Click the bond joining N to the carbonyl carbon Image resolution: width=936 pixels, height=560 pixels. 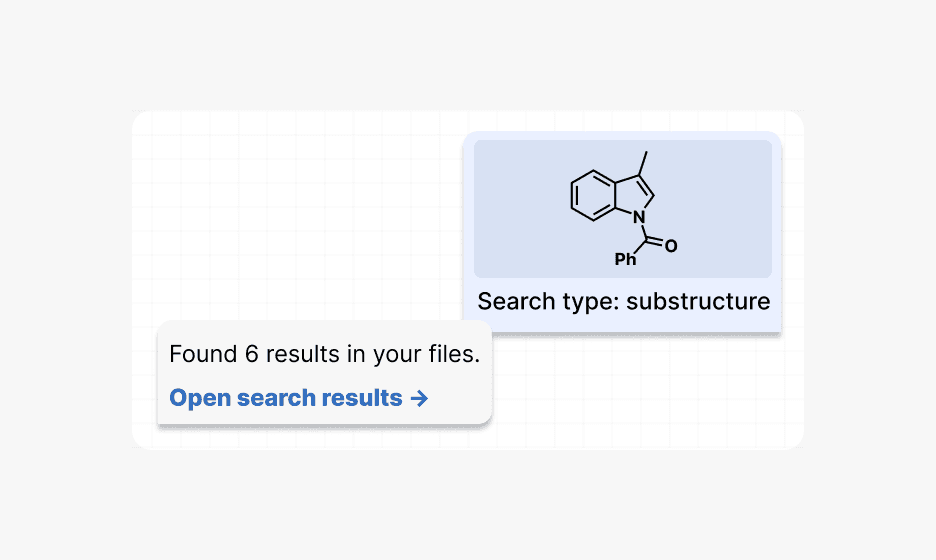[x=644, y=232]
